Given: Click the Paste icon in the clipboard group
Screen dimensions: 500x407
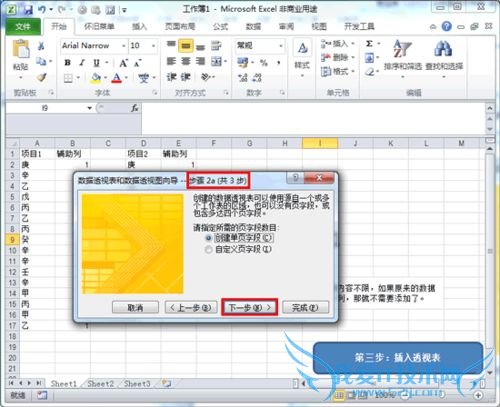Looking at the screenshot, I should click(21, 49).
